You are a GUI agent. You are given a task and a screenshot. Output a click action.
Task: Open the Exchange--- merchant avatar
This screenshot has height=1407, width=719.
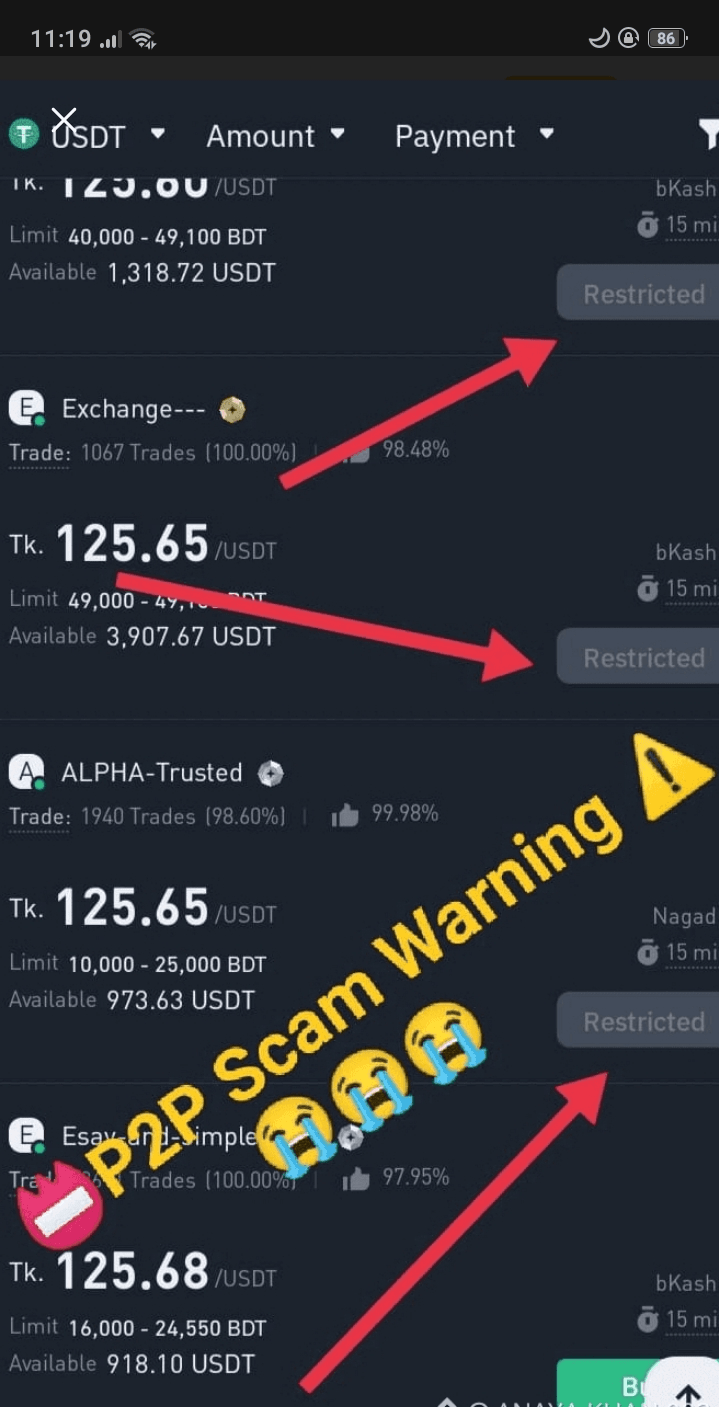(26, 409)
